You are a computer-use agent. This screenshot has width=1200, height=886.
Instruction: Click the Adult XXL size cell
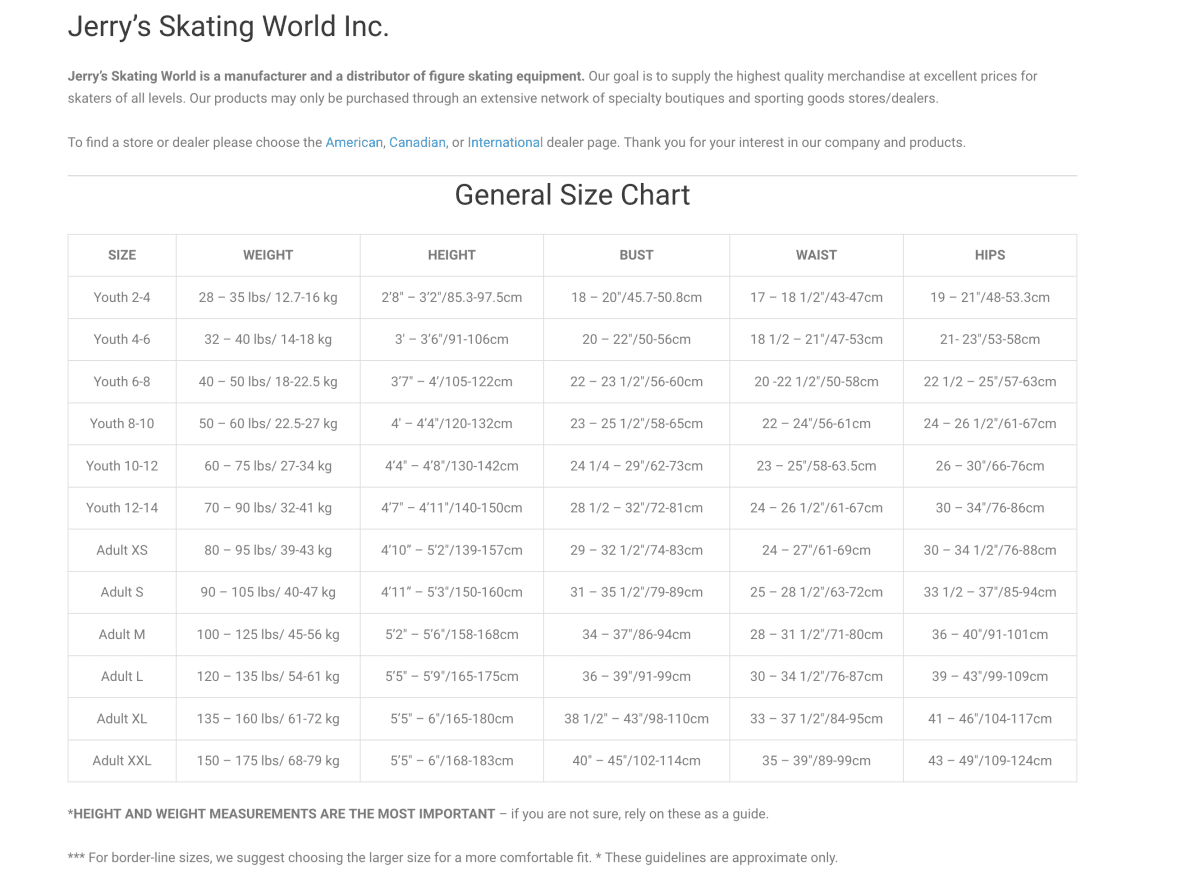(122, 760)
